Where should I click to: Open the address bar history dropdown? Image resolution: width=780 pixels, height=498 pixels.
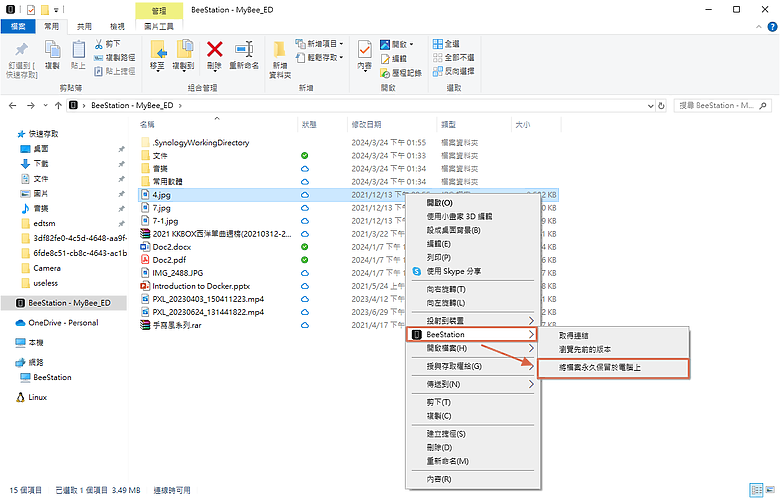click(650, 105)
